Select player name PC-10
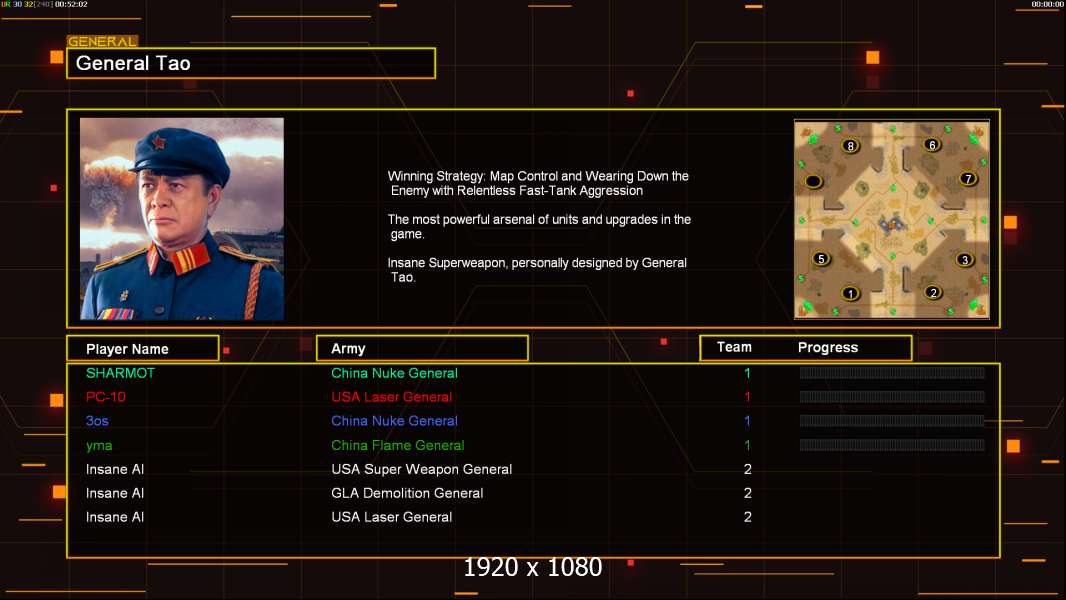This screenshot has height=600, width=1066. (x=105, y=397)
